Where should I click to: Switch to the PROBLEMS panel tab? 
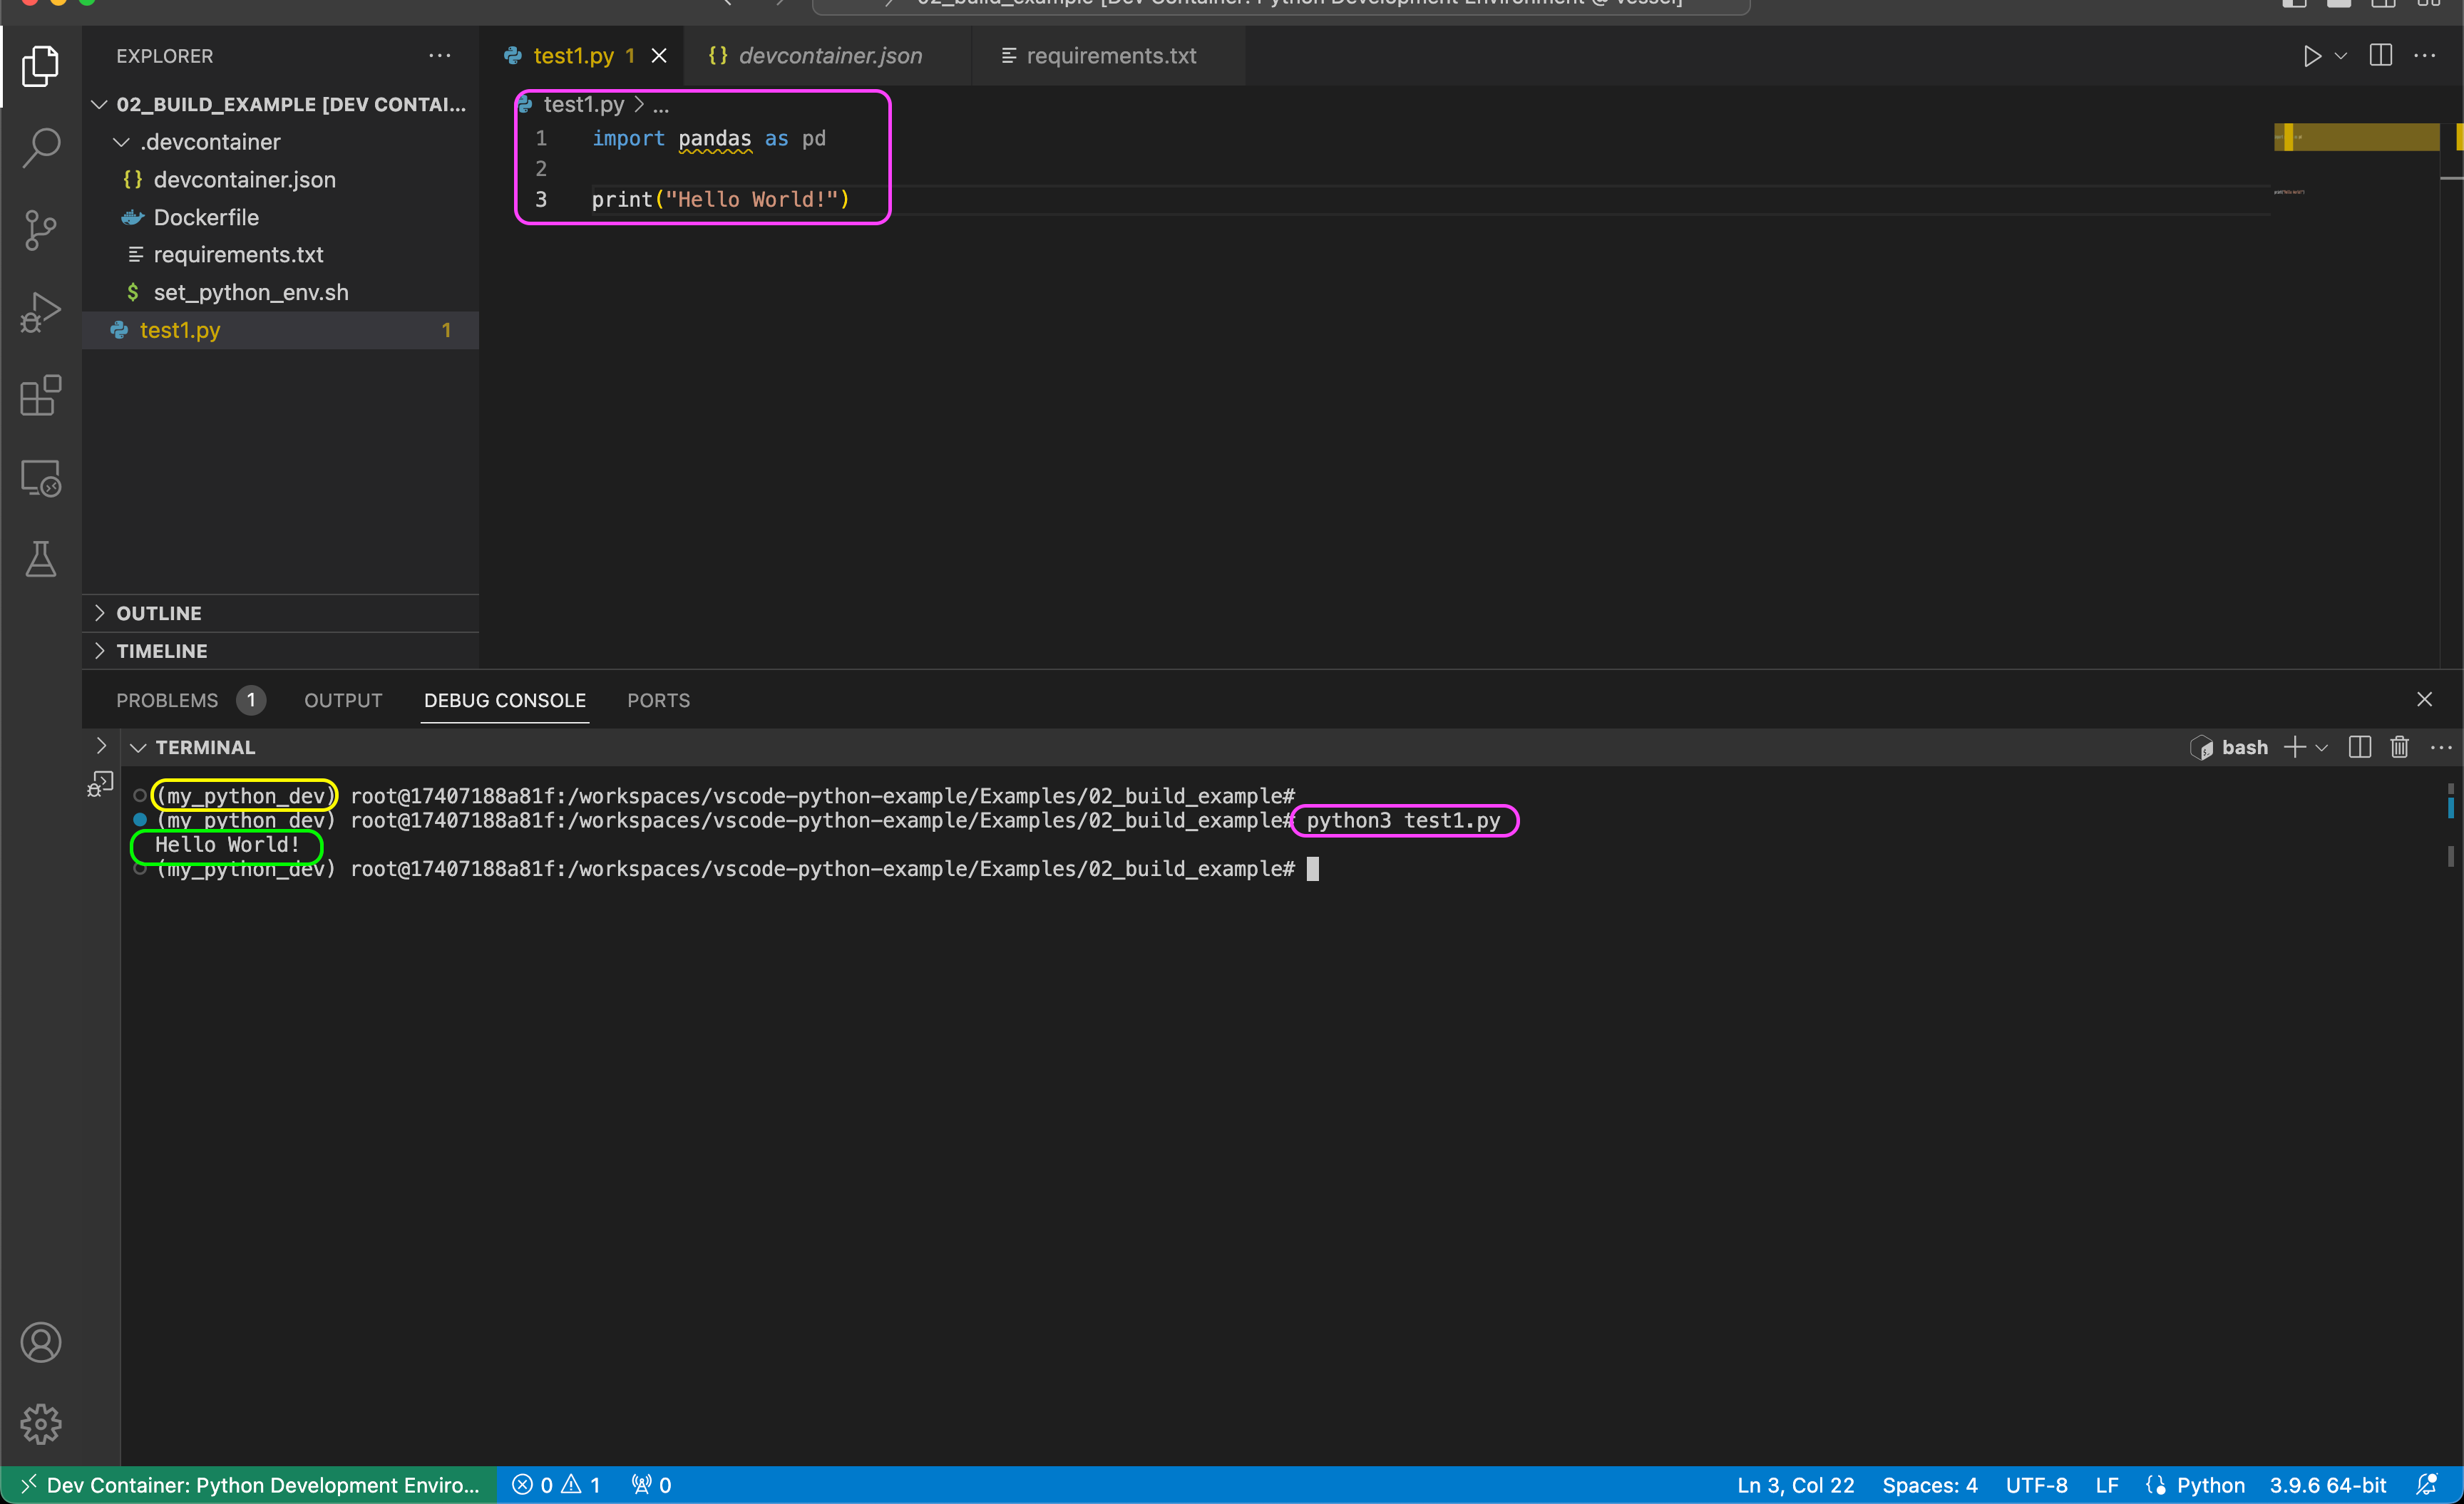[x=167, y=700]
